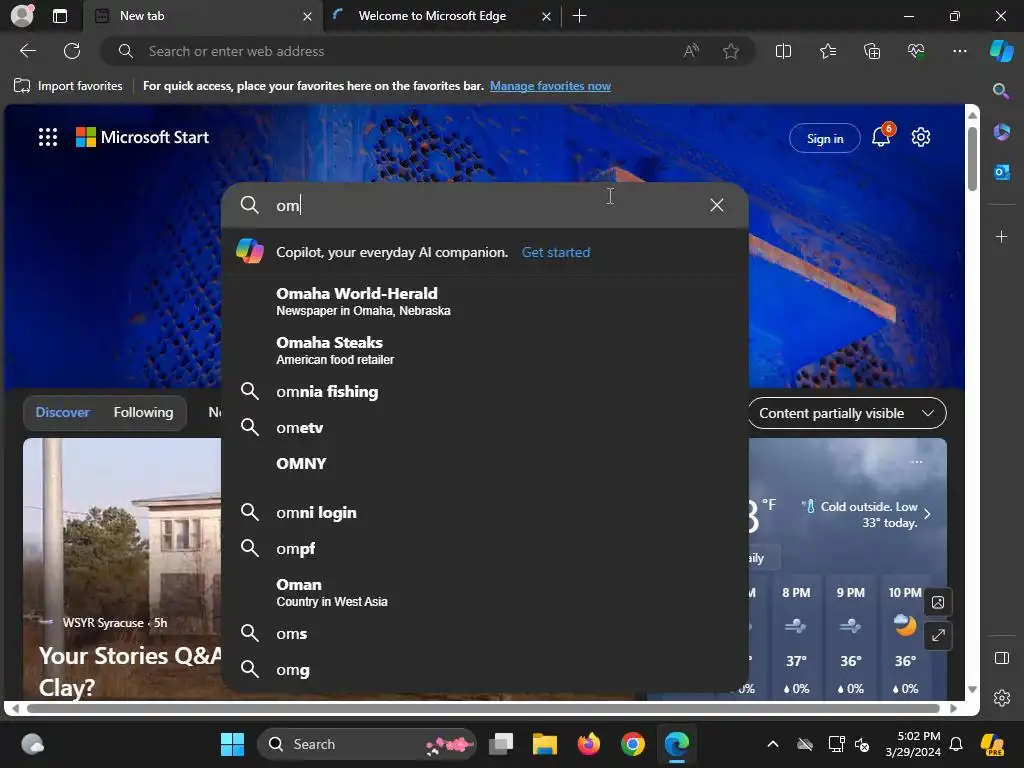Viewport: 1024px width, 768px height.
Task: Open a new tab with plus button
Action: tap(579, 16)
